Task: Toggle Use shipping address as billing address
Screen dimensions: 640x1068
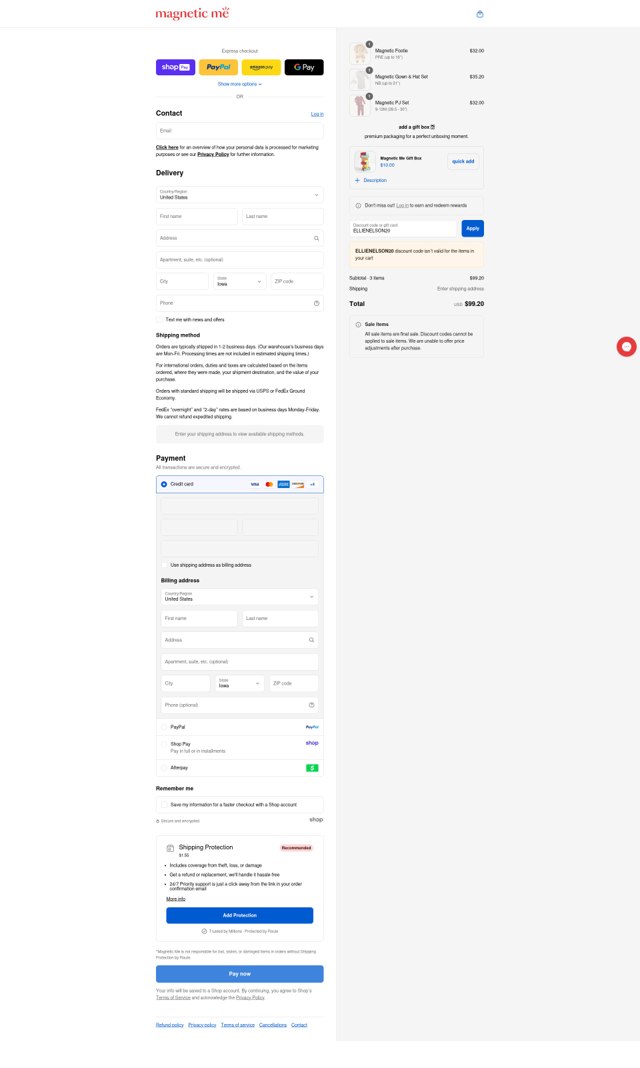Action: coord(165,565)
